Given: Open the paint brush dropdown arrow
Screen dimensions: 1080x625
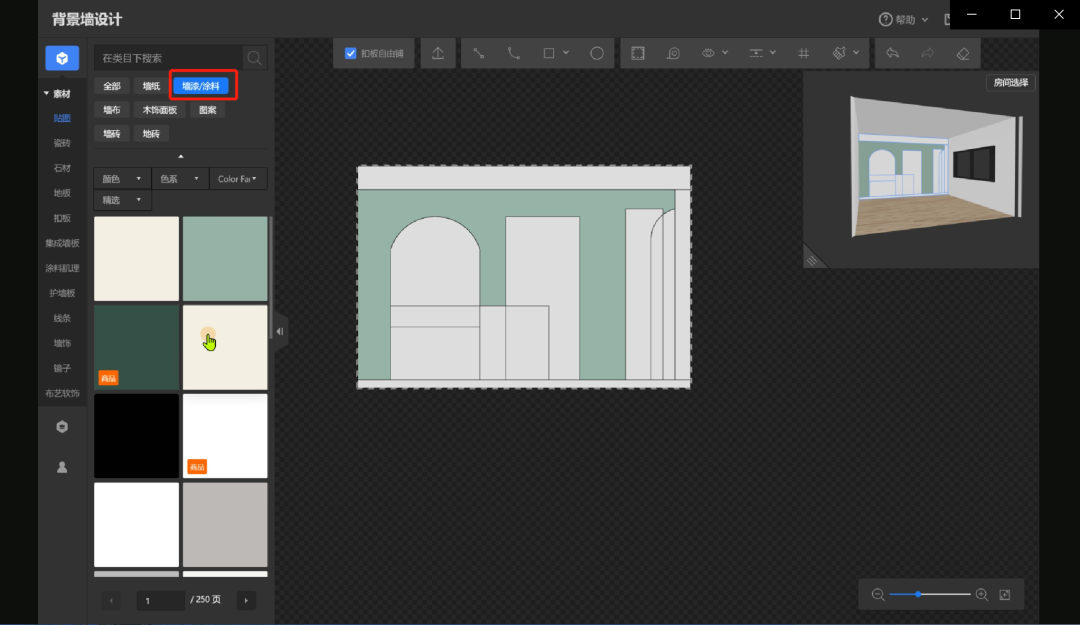Looking at the screenshot, I should pyautogui.click(x=856, y=53).
